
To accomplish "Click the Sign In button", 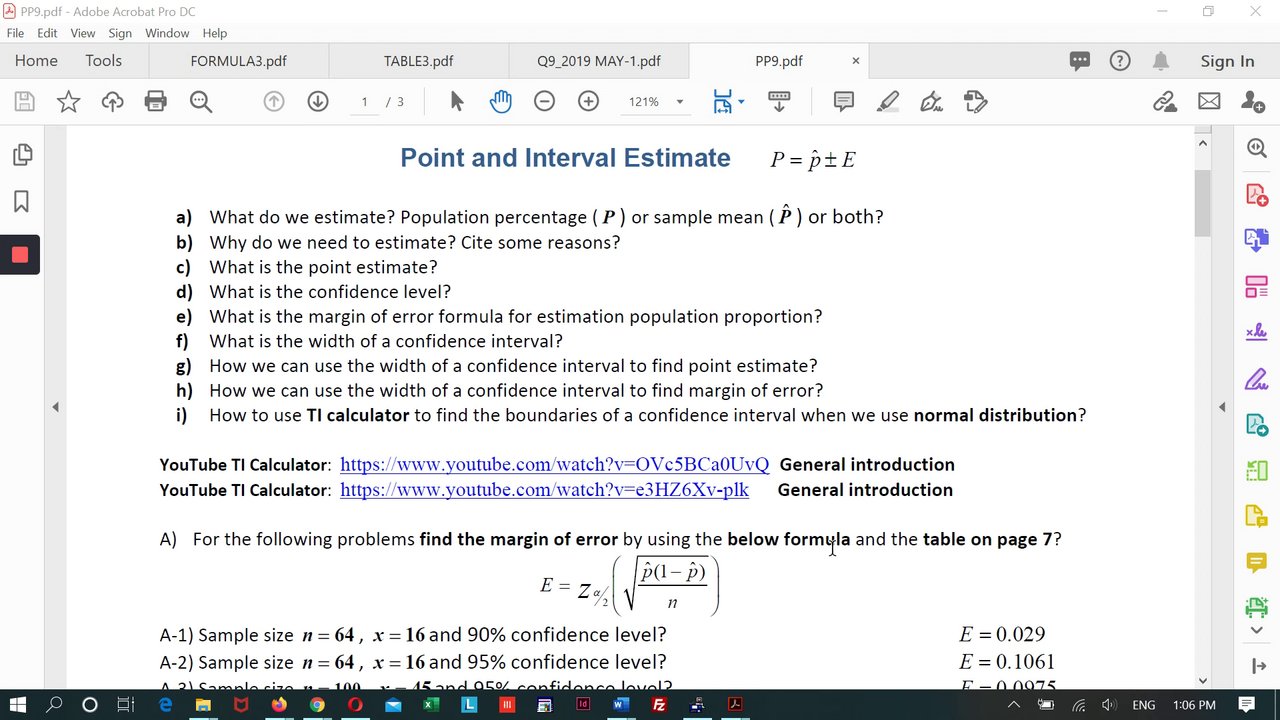I will [x=1227, y=61].
